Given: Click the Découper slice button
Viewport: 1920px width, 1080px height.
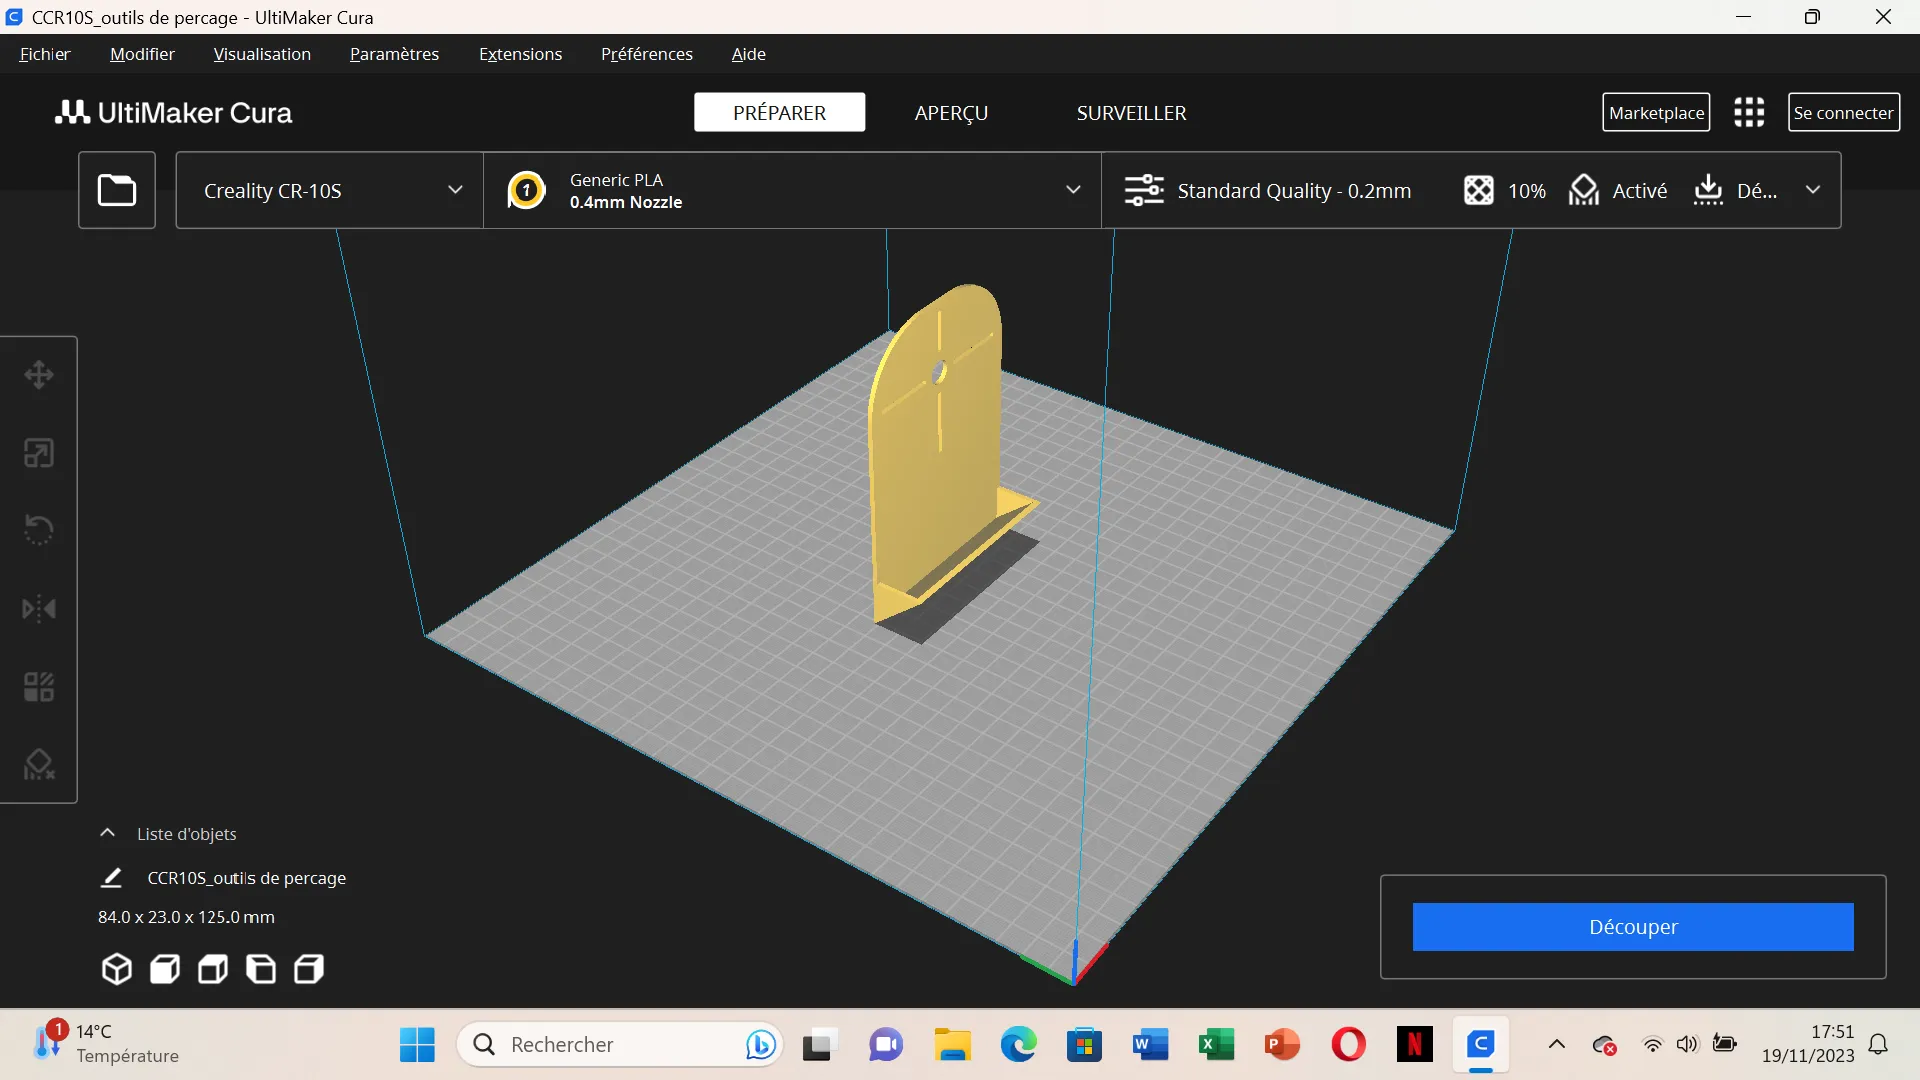Looking at the screenshot, I should (1632, 927).
